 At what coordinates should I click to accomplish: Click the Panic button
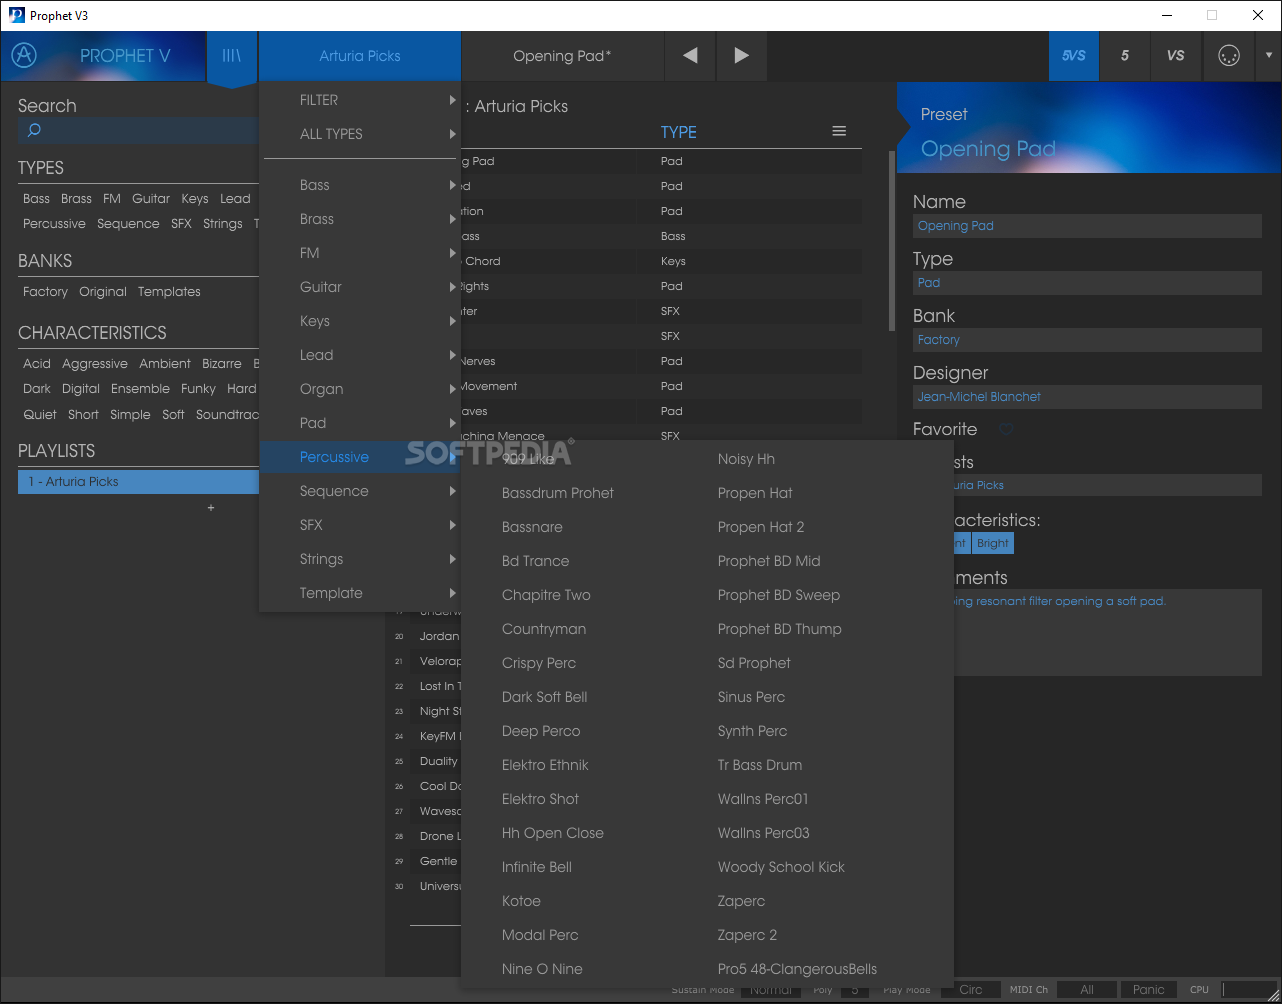click(1149, 990)
